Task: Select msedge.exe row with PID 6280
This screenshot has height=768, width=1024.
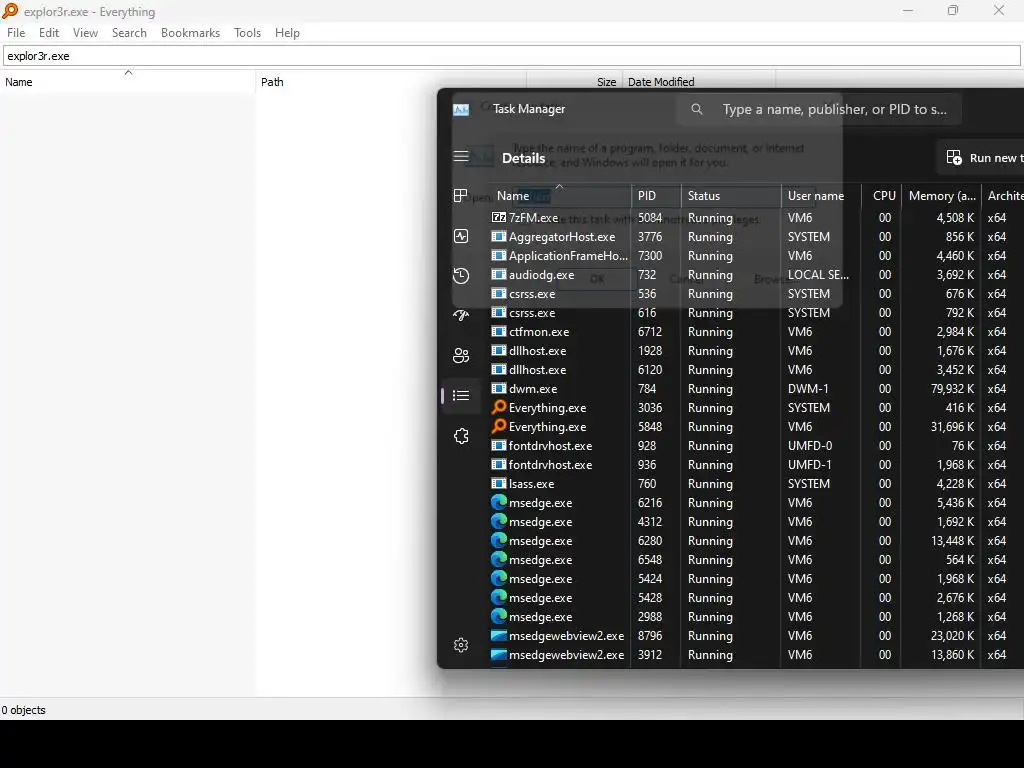Action: 756,540
